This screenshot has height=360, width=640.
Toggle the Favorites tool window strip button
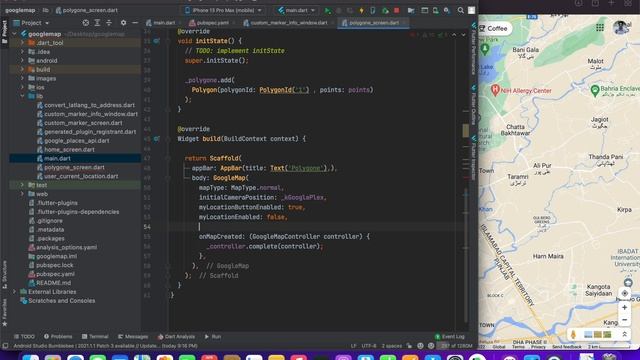(4, 312)
